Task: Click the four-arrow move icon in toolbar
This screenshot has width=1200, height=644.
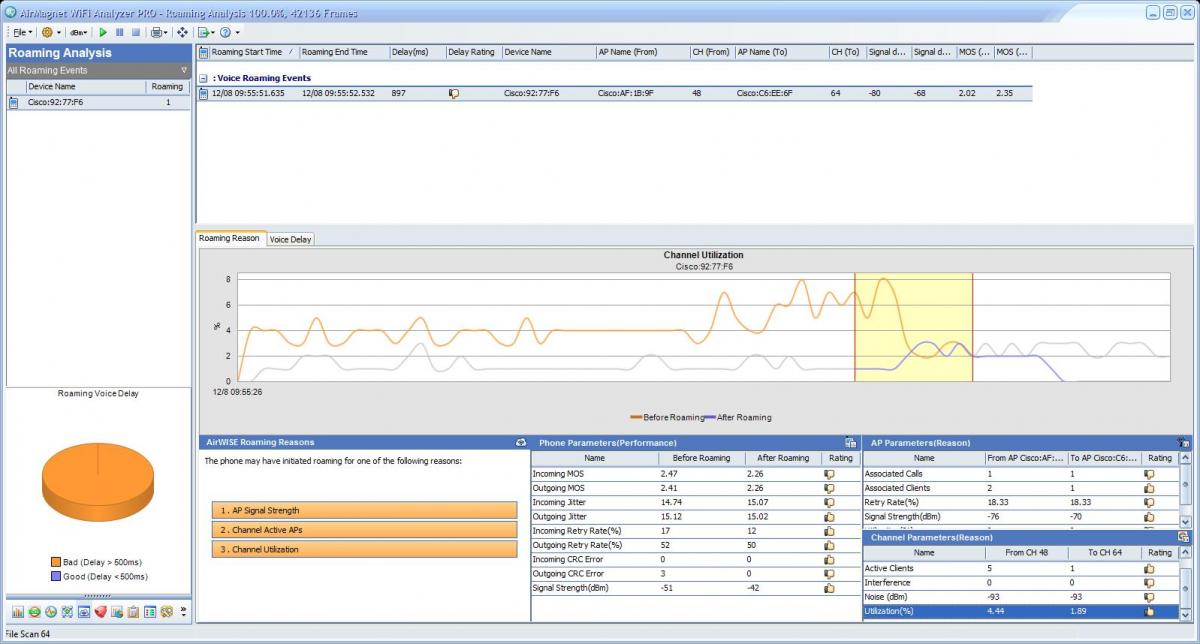Action: tap(182, 32)
